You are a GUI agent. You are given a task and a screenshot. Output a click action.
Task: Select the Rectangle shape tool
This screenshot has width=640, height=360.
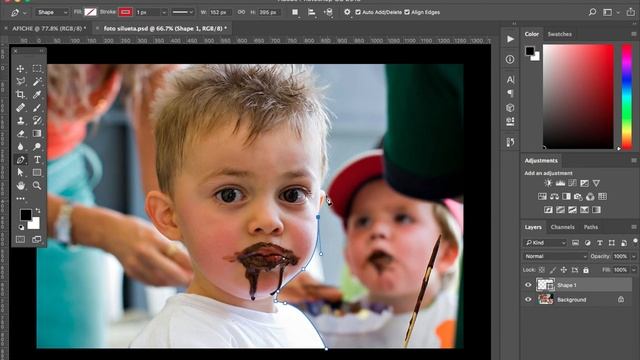coord(37,172)
